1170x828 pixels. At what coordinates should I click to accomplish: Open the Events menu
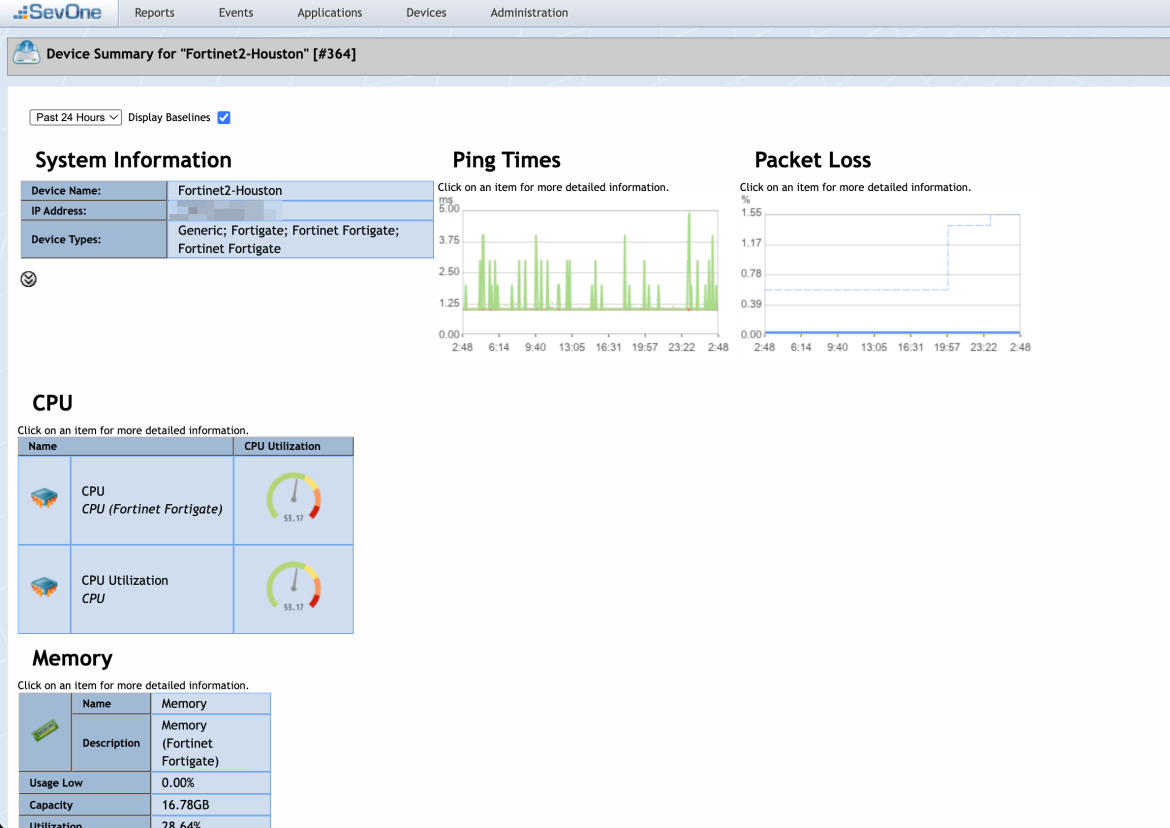coord(236,13)
